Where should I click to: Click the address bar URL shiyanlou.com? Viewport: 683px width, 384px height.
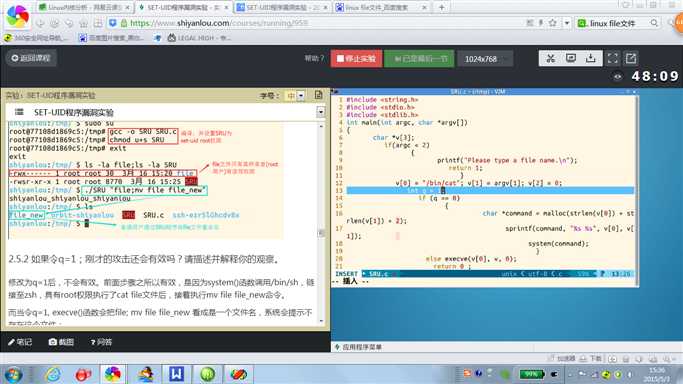(219, 23)
